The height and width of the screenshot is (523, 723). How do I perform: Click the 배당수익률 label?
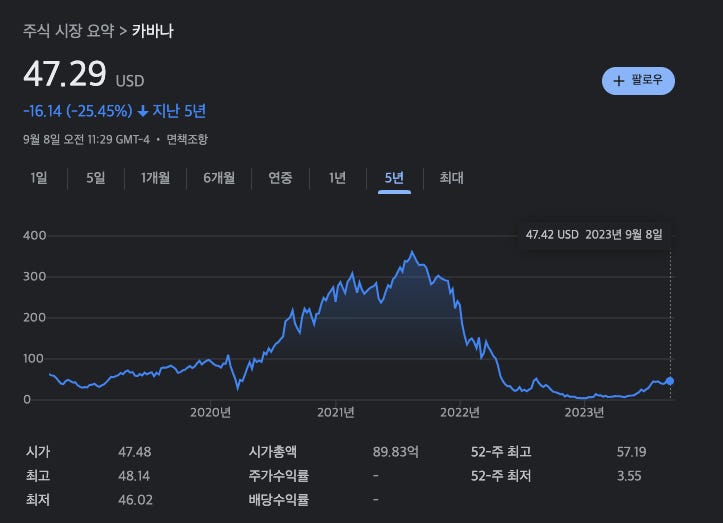279,499
